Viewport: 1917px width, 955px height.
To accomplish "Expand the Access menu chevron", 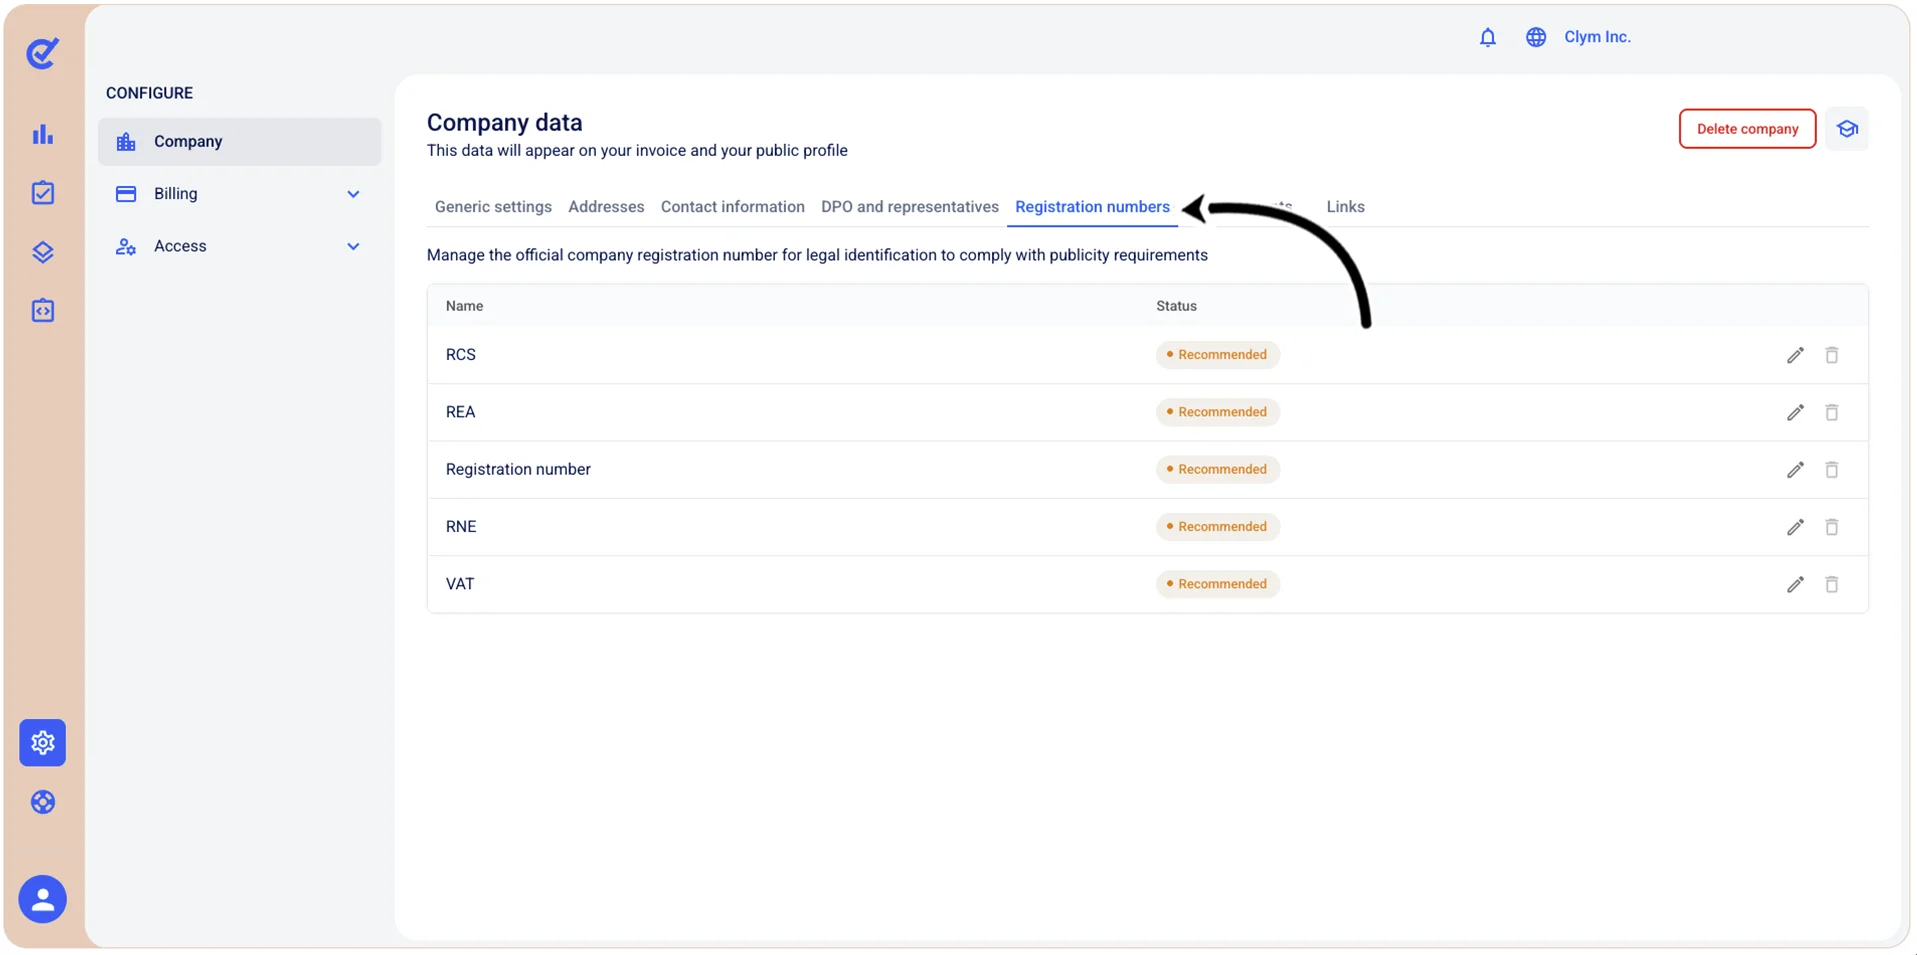I will coord(353,246).
